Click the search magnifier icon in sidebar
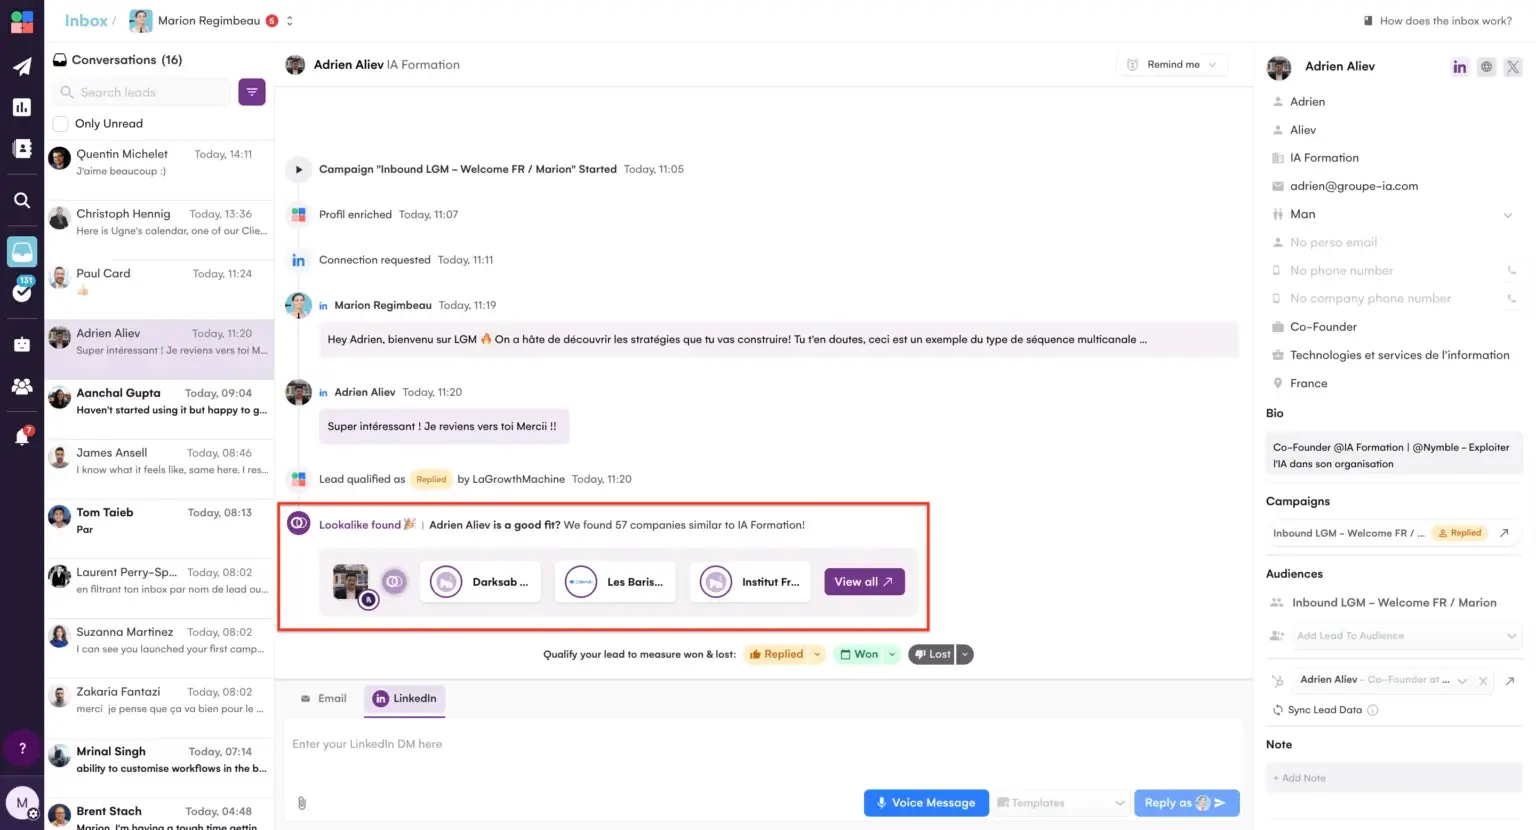 (22, 200)
